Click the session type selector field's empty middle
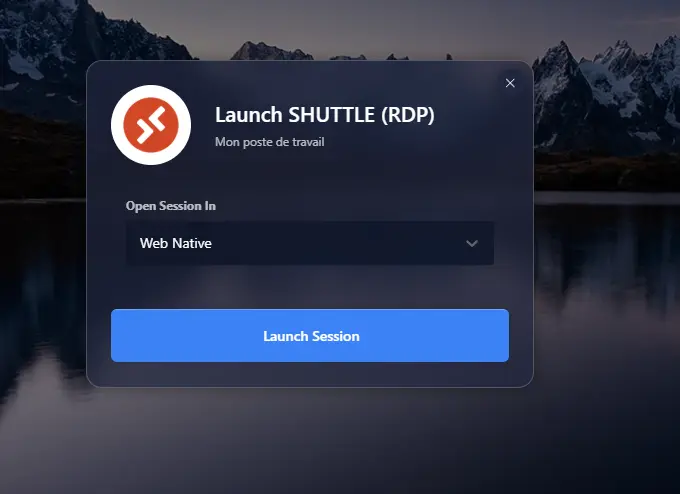 click(330, 243)
